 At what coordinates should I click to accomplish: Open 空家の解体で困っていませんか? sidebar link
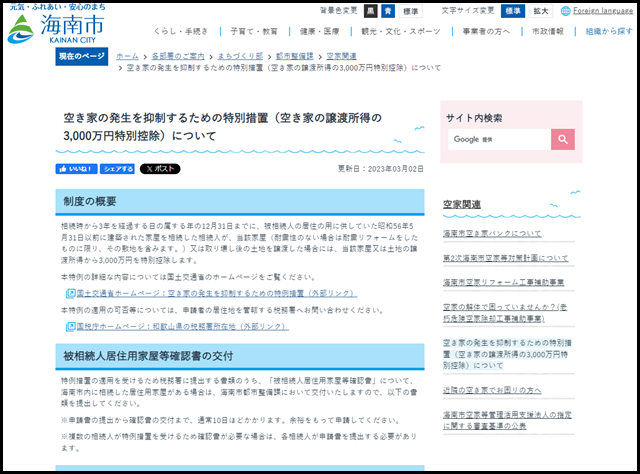tap(505, 312)
